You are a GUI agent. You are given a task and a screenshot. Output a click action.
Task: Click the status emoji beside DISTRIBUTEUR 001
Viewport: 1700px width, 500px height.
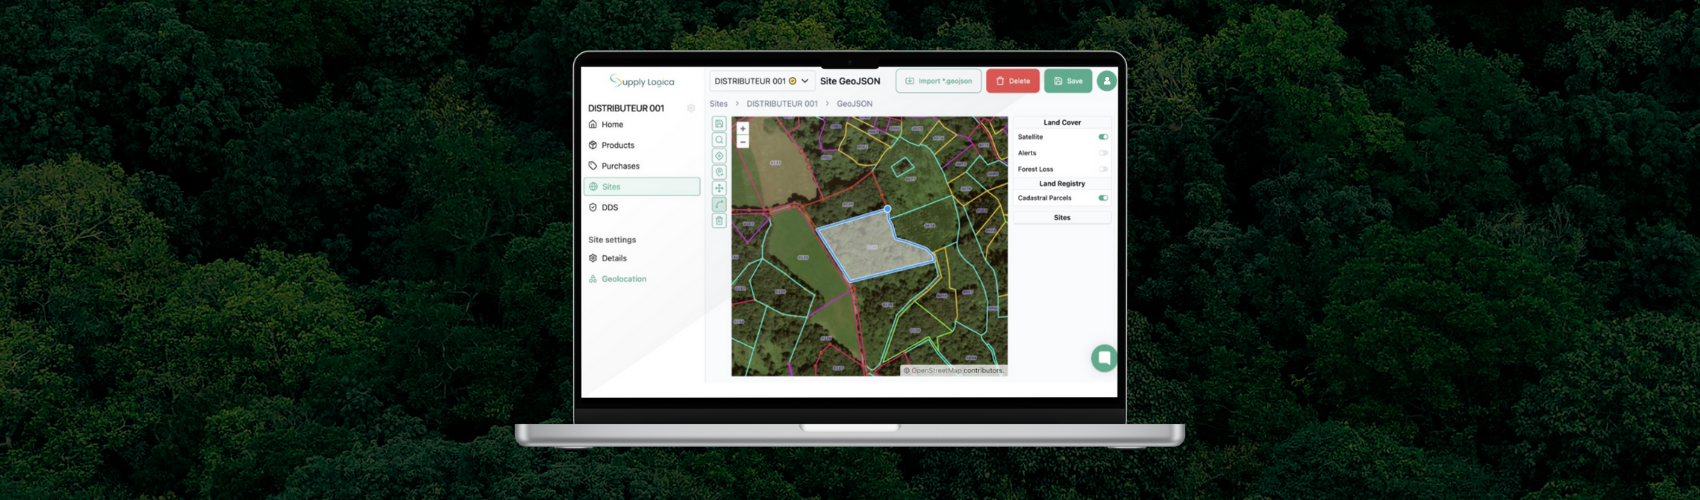[x=793, y=81]
